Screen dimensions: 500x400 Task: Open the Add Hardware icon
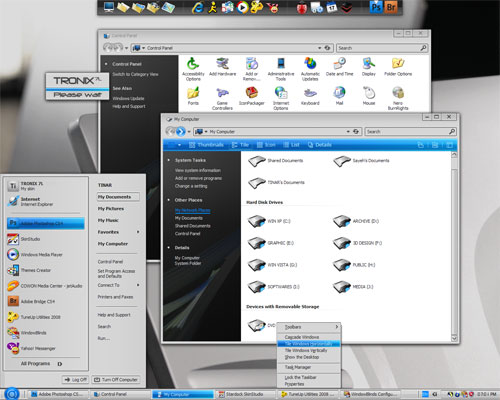[x=222, y=67]
